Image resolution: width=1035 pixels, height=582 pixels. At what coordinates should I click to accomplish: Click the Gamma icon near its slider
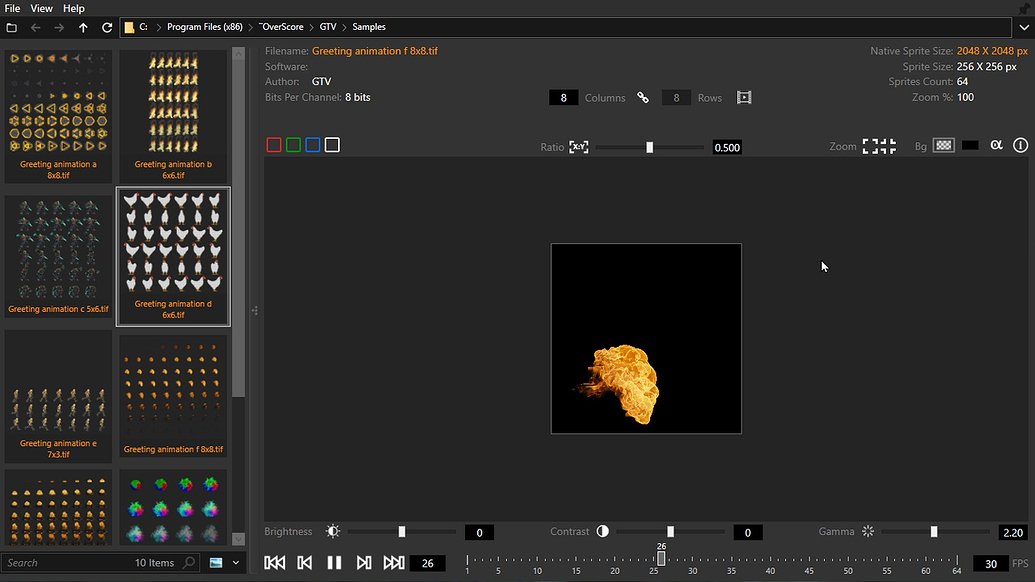(867, 531)
